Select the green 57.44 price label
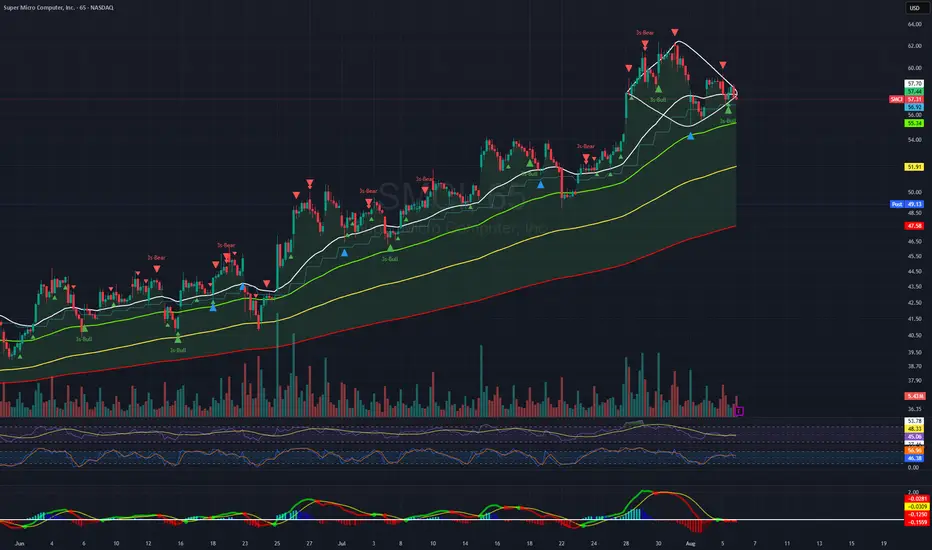The height and width of the screenshot is (550, 932). pos(914,92)
